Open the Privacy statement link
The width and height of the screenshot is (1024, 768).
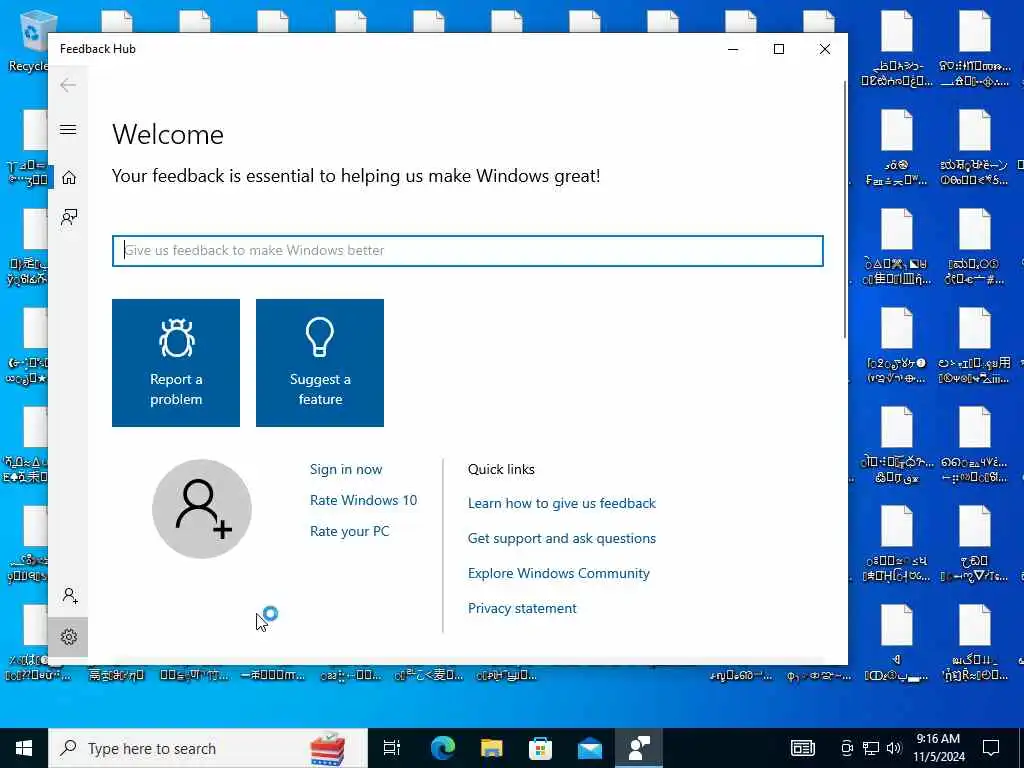pos(522,608)
